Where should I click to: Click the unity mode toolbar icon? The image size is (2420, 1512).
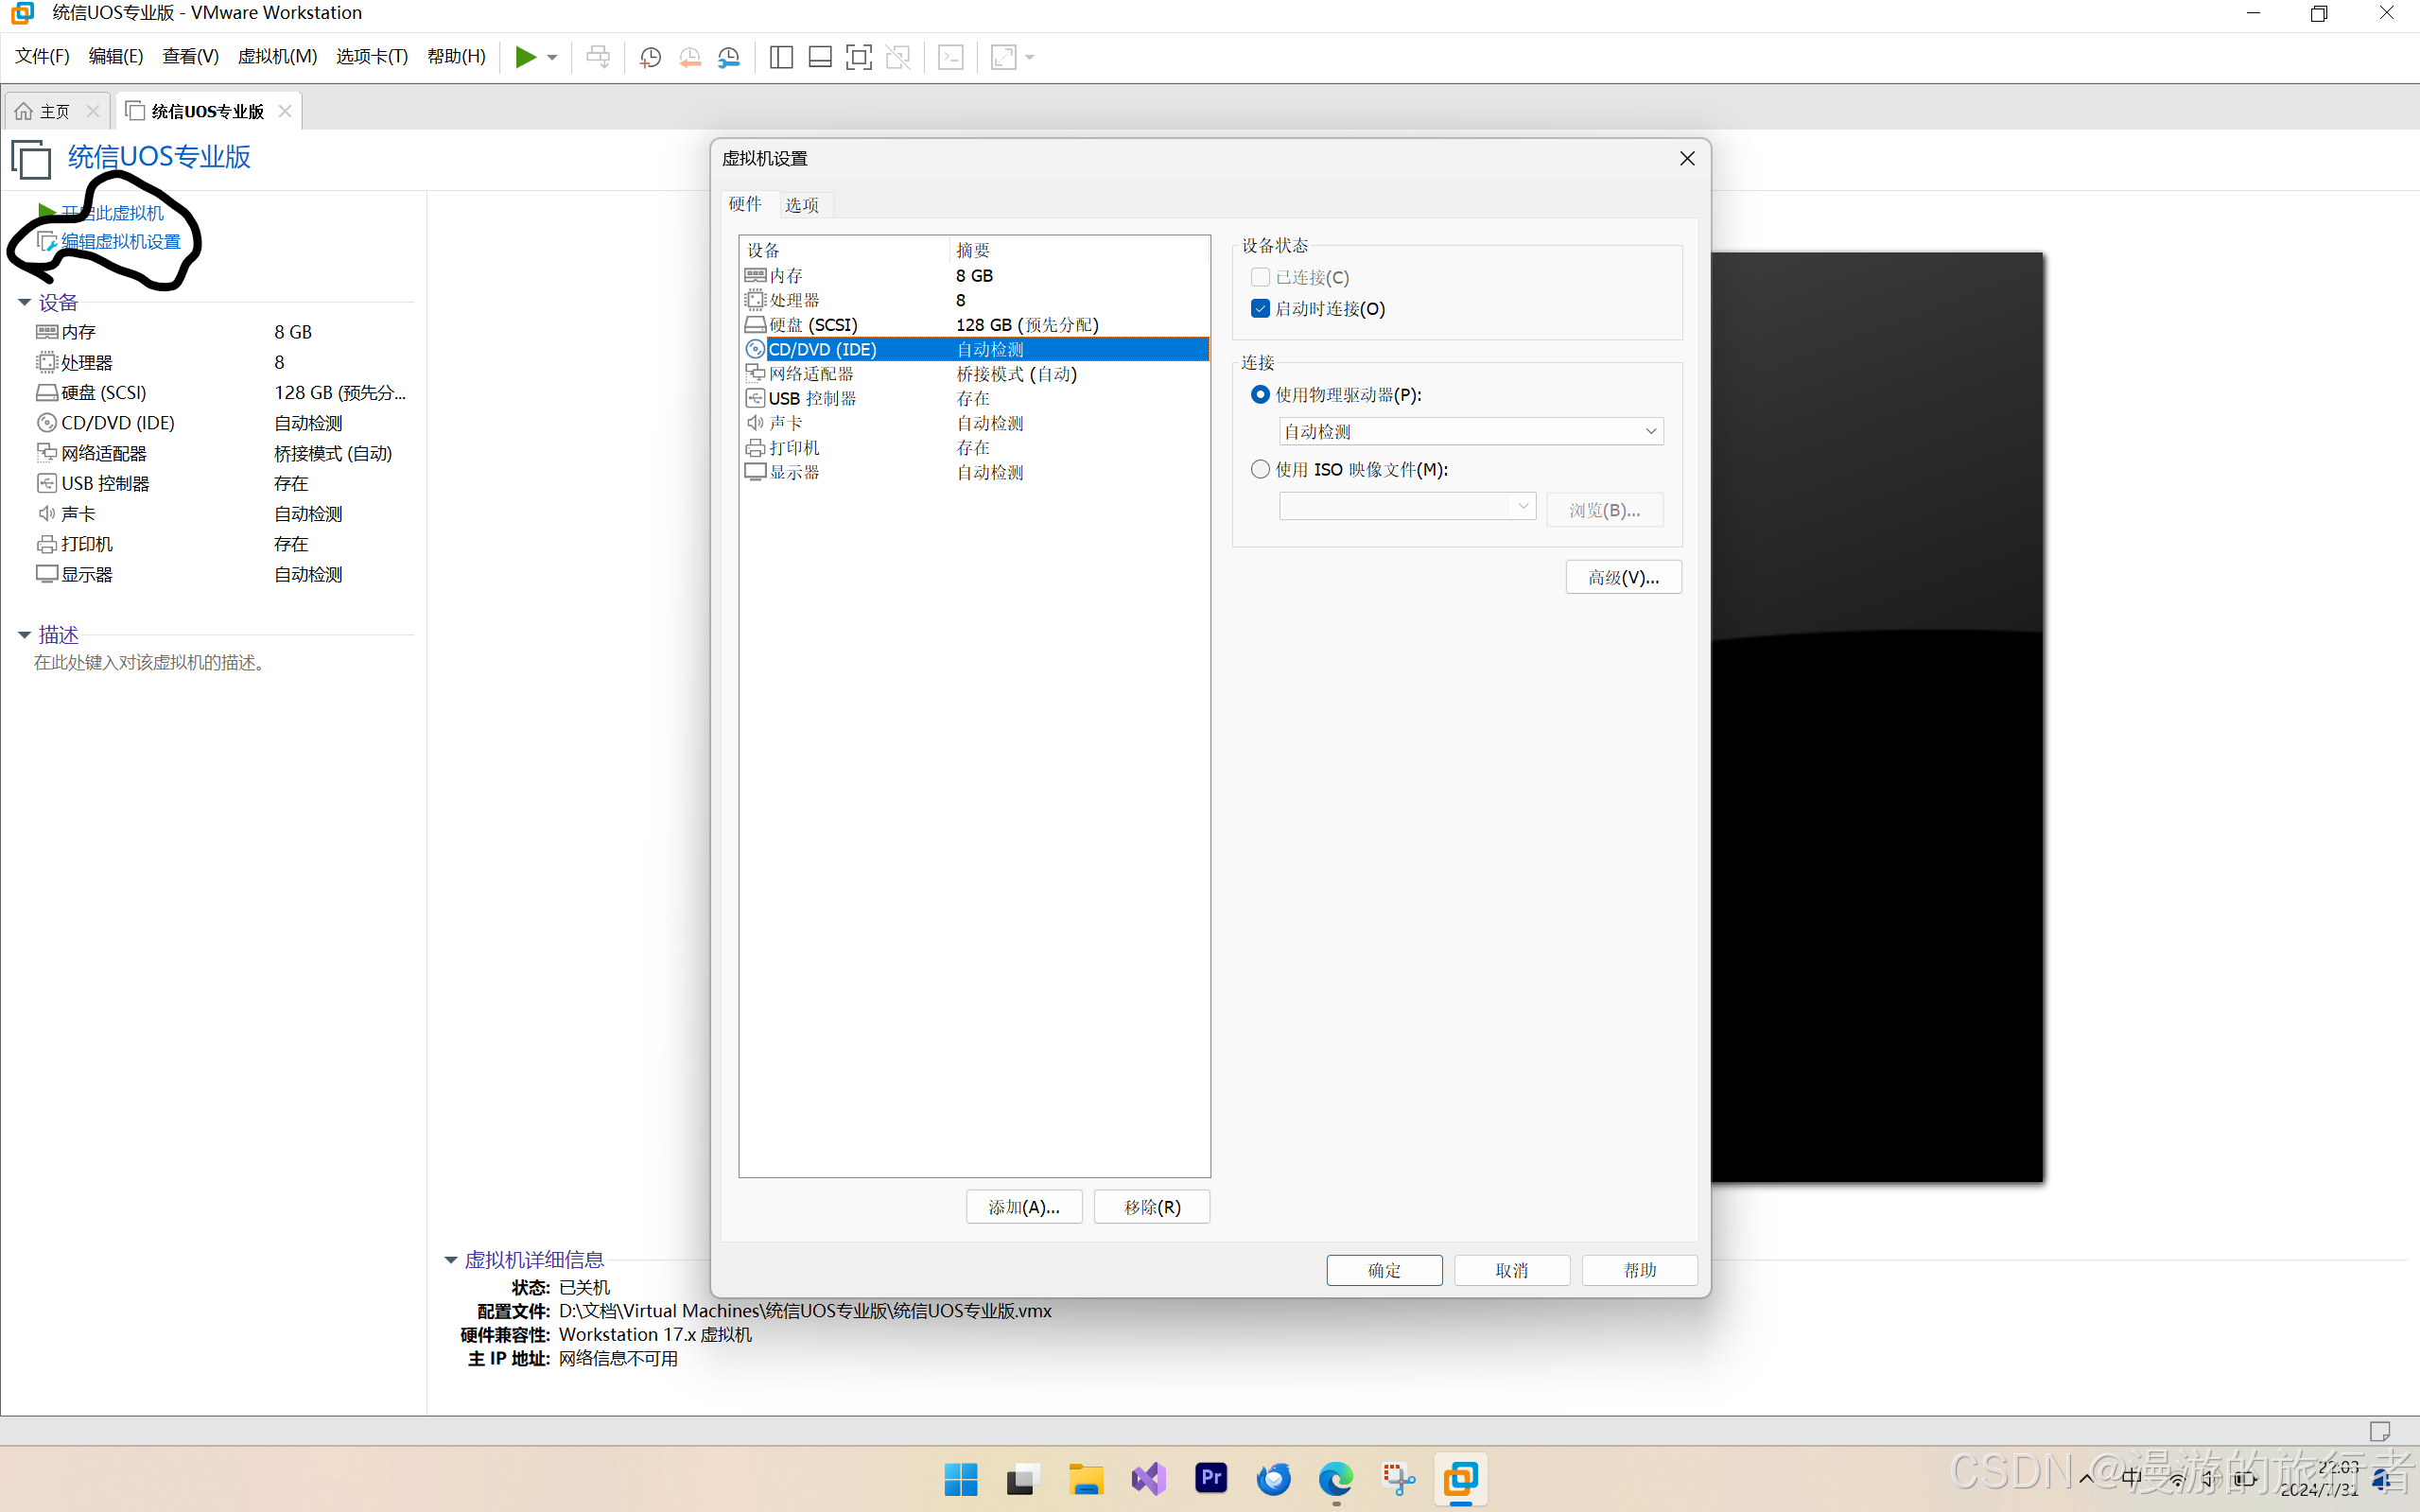(x=898, y=57)
